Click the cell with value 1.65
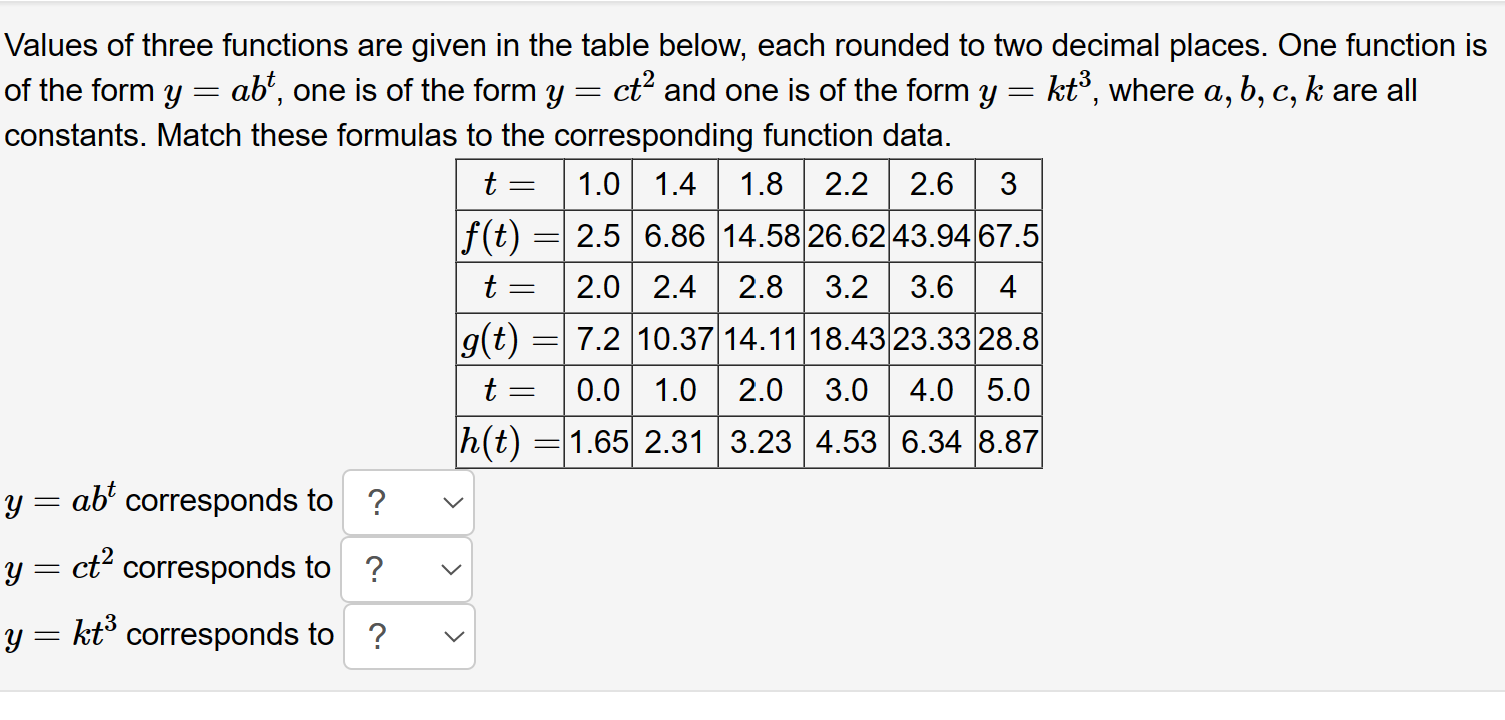The image size is (1505, 720). [597, 440]
